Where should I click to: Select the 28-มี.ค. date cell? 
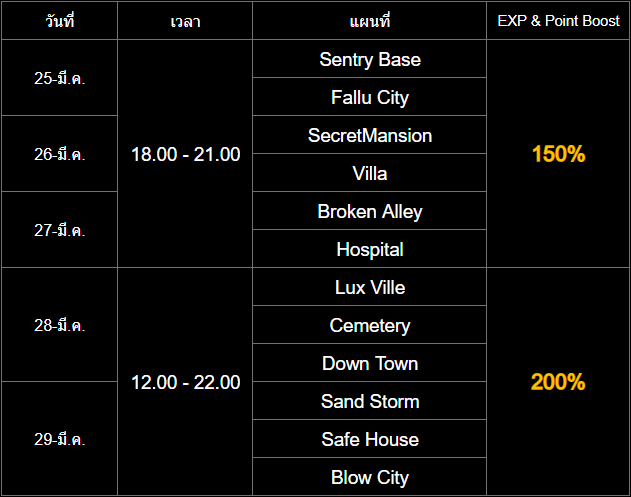(60, 325)
